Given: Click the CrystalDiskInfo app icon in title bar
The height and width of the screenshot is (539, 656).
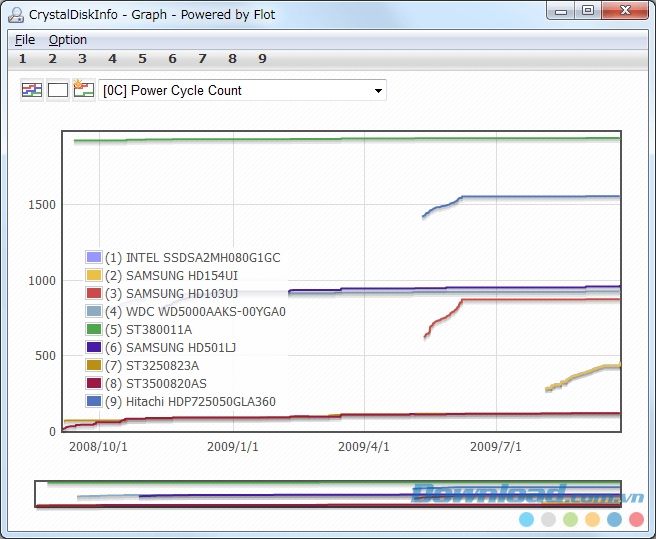Looking at the screenshot, I should pyautogui.click(x=16, y=15).
